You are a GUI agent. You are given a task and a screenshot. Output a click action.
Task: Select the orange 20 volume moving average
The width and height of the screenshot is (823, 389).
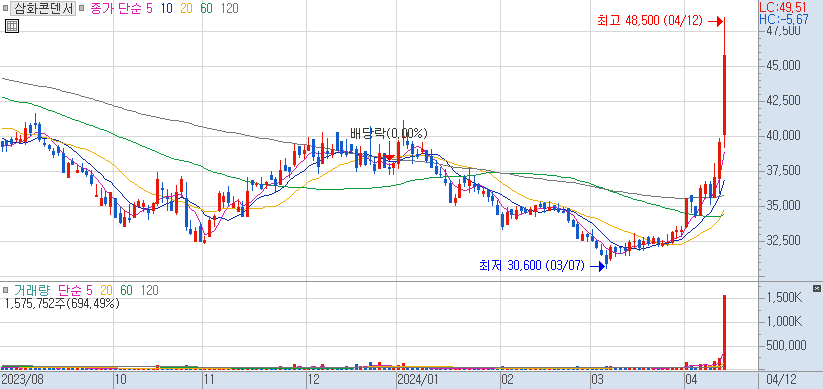coord(107,290)
